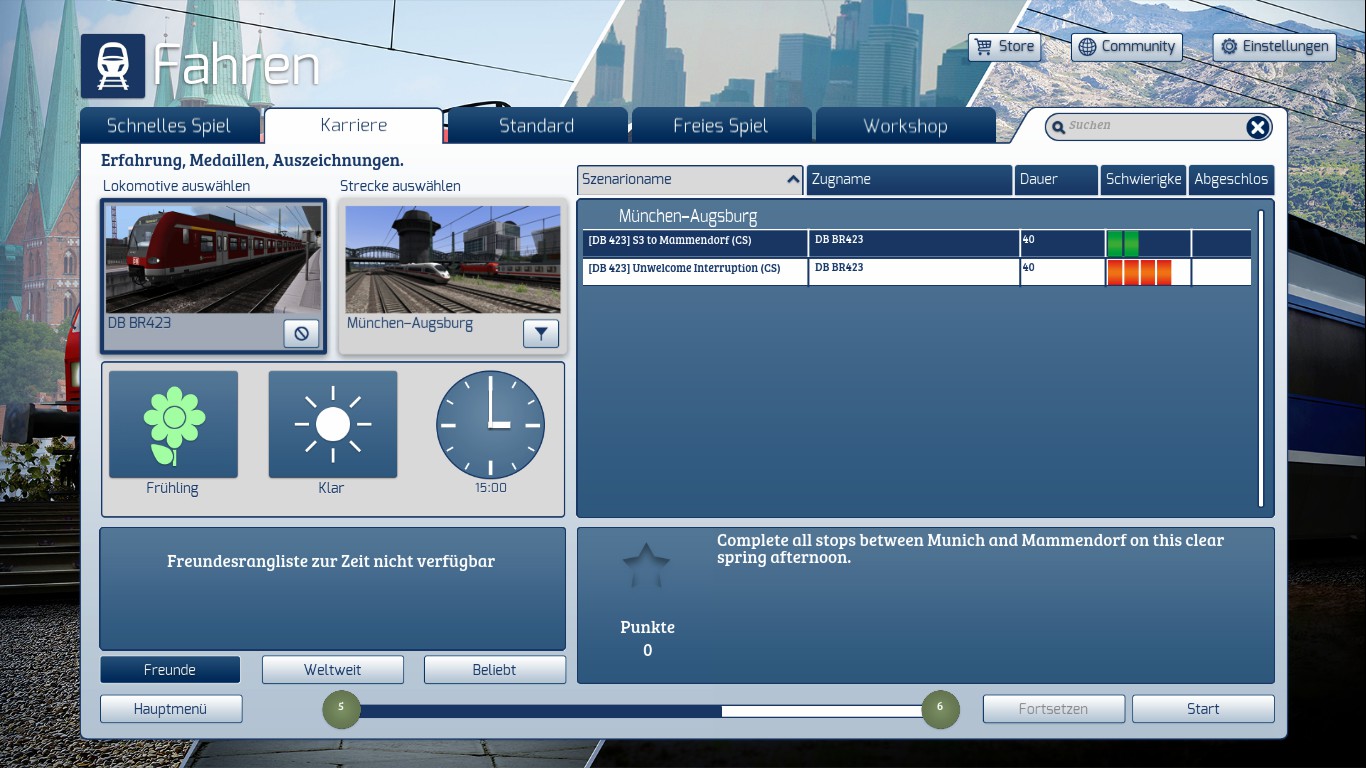1366x768 pixels.
Task: Select scenario Unwelcome Interruption (CS)
Action: click(917, 272)
